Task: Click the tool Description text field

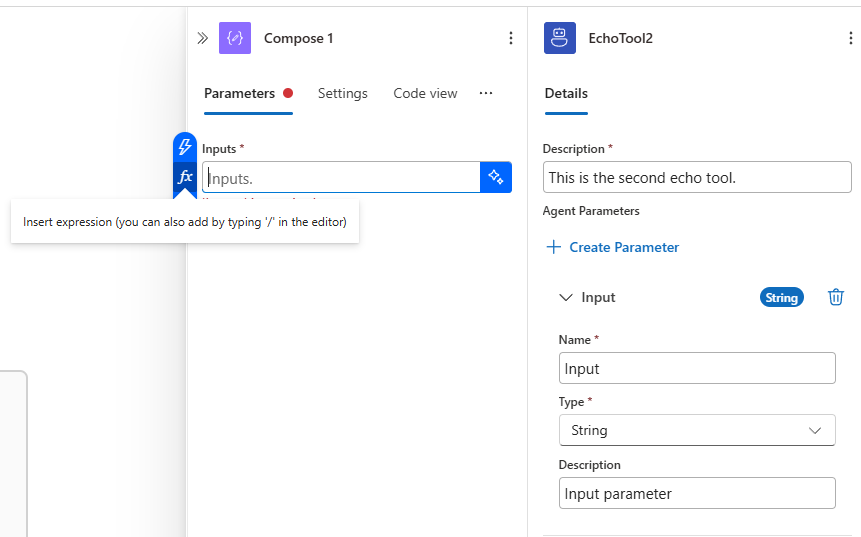Action: point(696,177)
